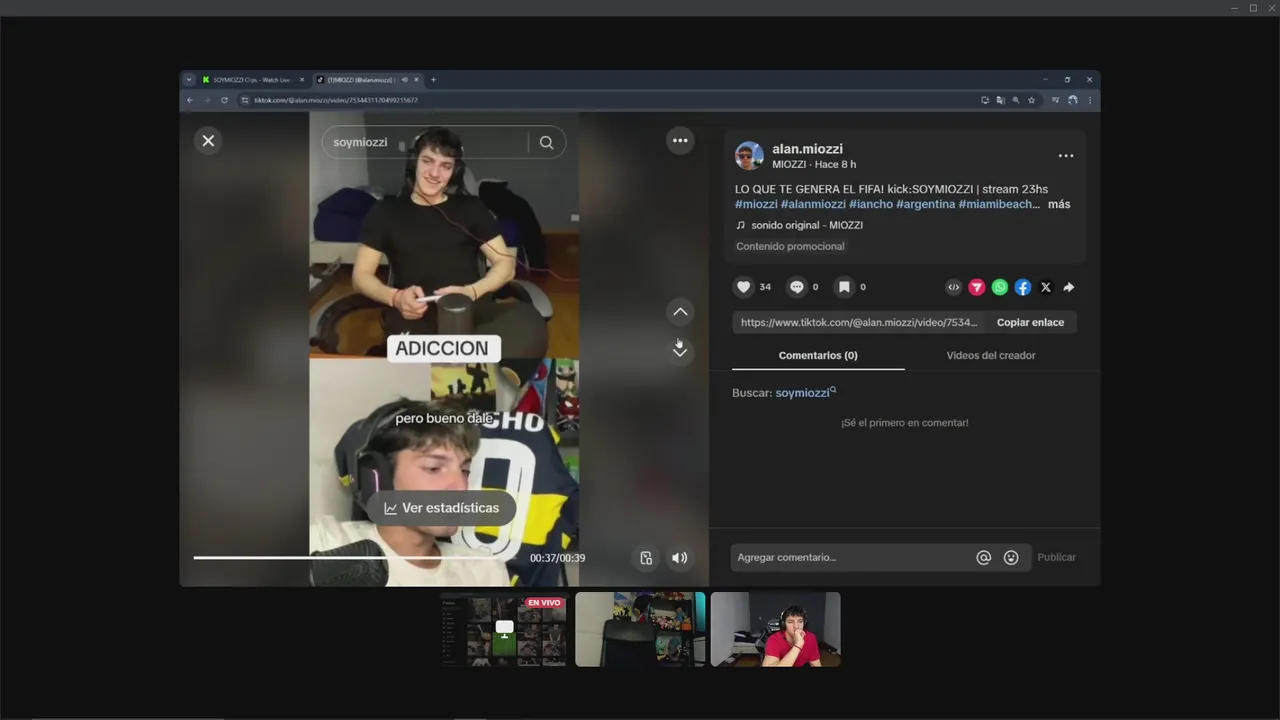
Task: Click 'Copiar enlace' button
Action: (1030, 322)
